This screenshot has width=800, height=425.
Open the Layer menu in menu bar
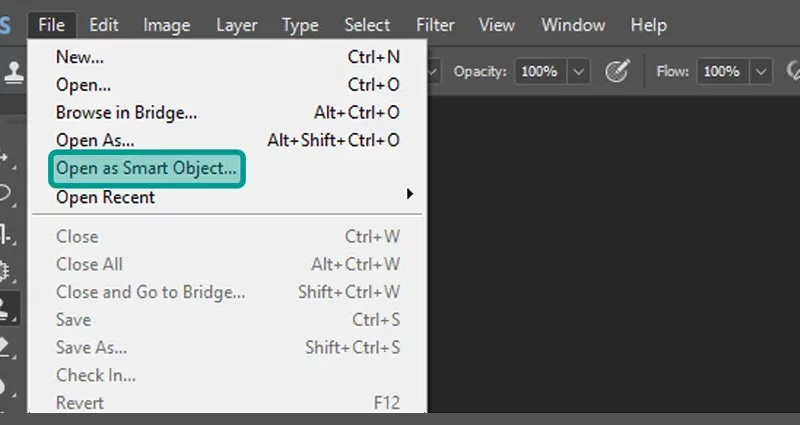(x=237, y=25)
